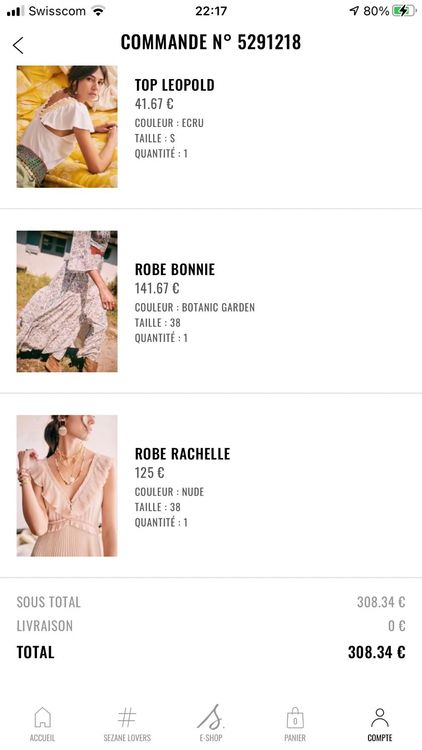
Task: Select the ROBE BONNIE product title
Action: (x=175, y=269)
